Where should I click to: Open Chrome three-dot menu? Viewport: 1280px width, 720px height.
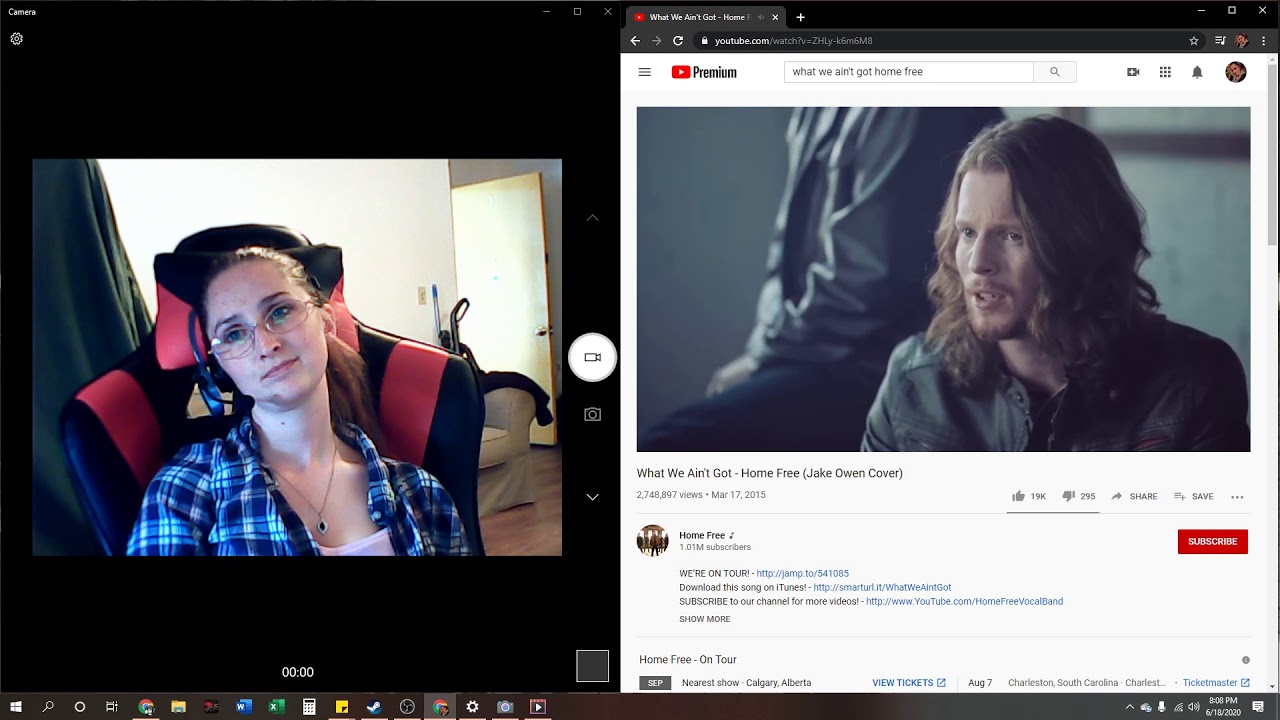coord(1263,41)
